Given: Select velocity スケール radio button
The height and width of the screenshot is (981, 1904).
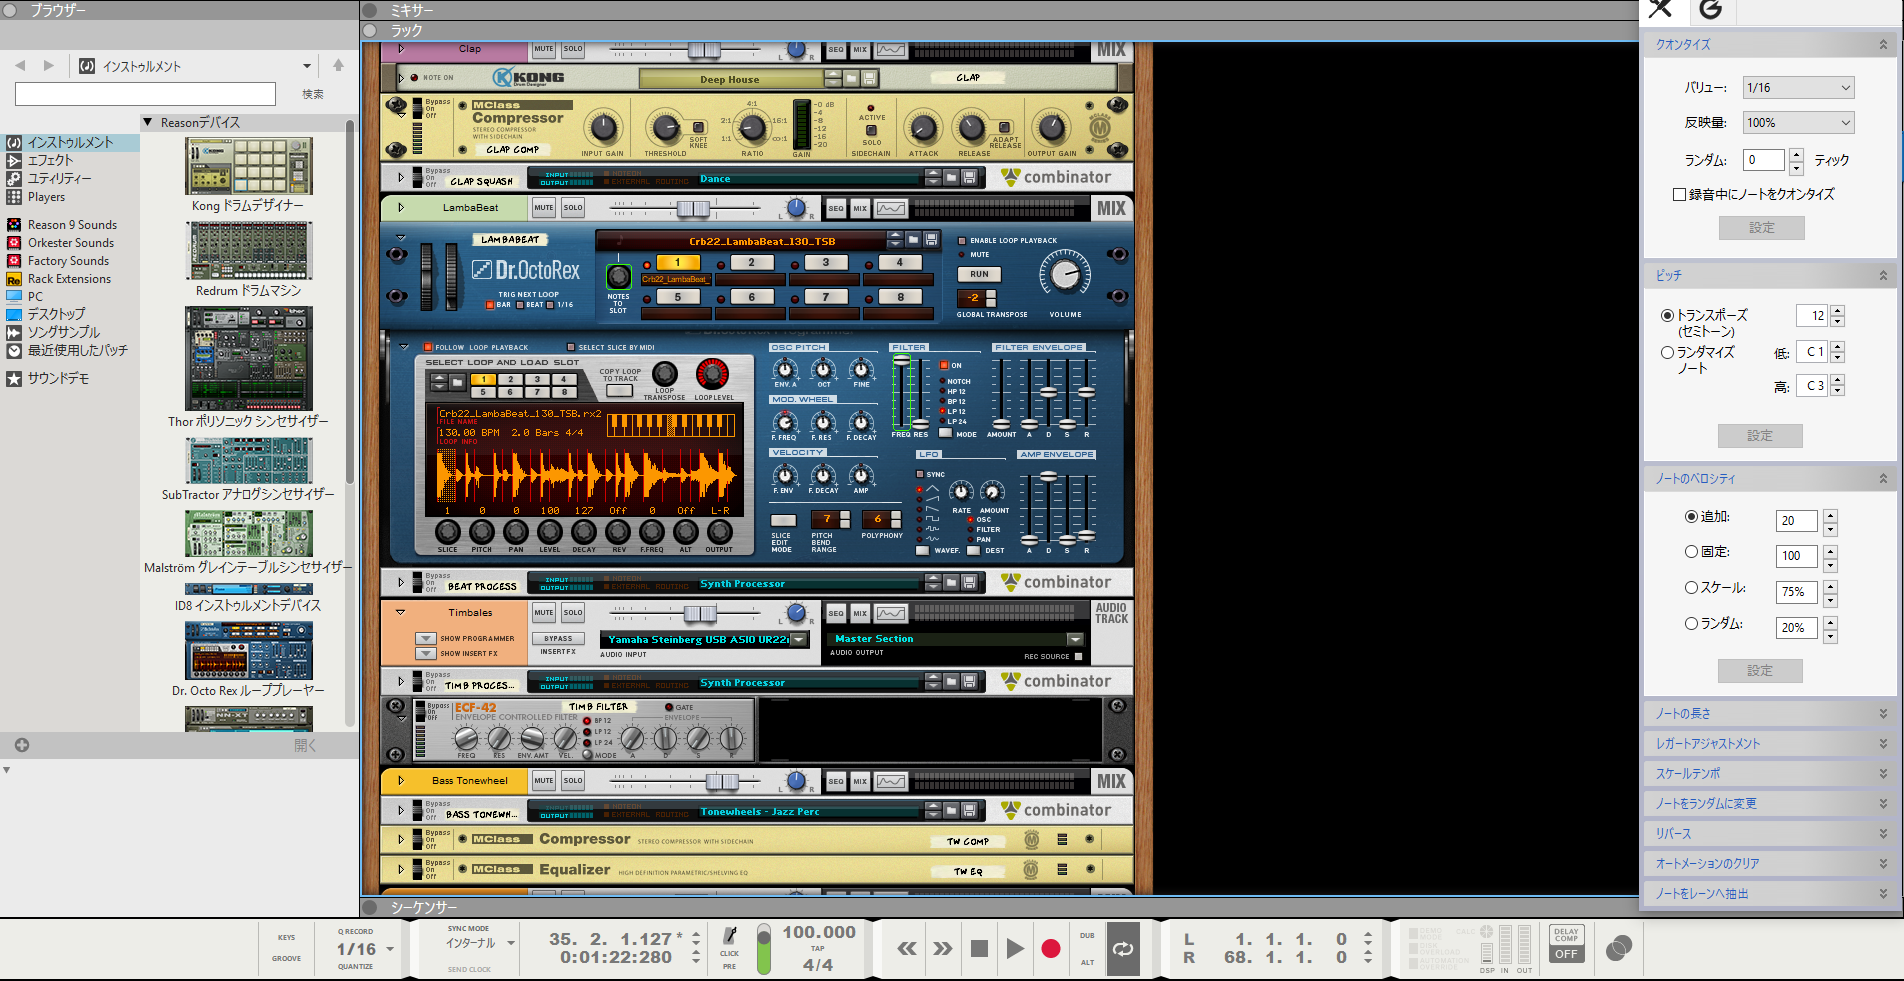Looking at the screenshot, I should point(1691,588).
